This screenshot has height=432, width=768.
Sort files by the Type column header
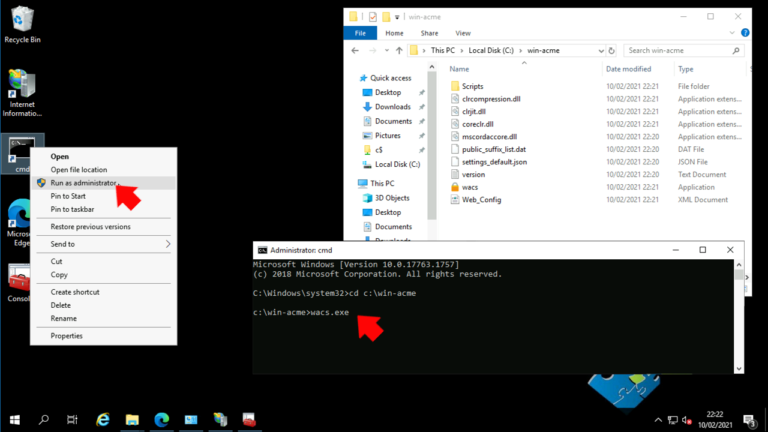point(686,69)
